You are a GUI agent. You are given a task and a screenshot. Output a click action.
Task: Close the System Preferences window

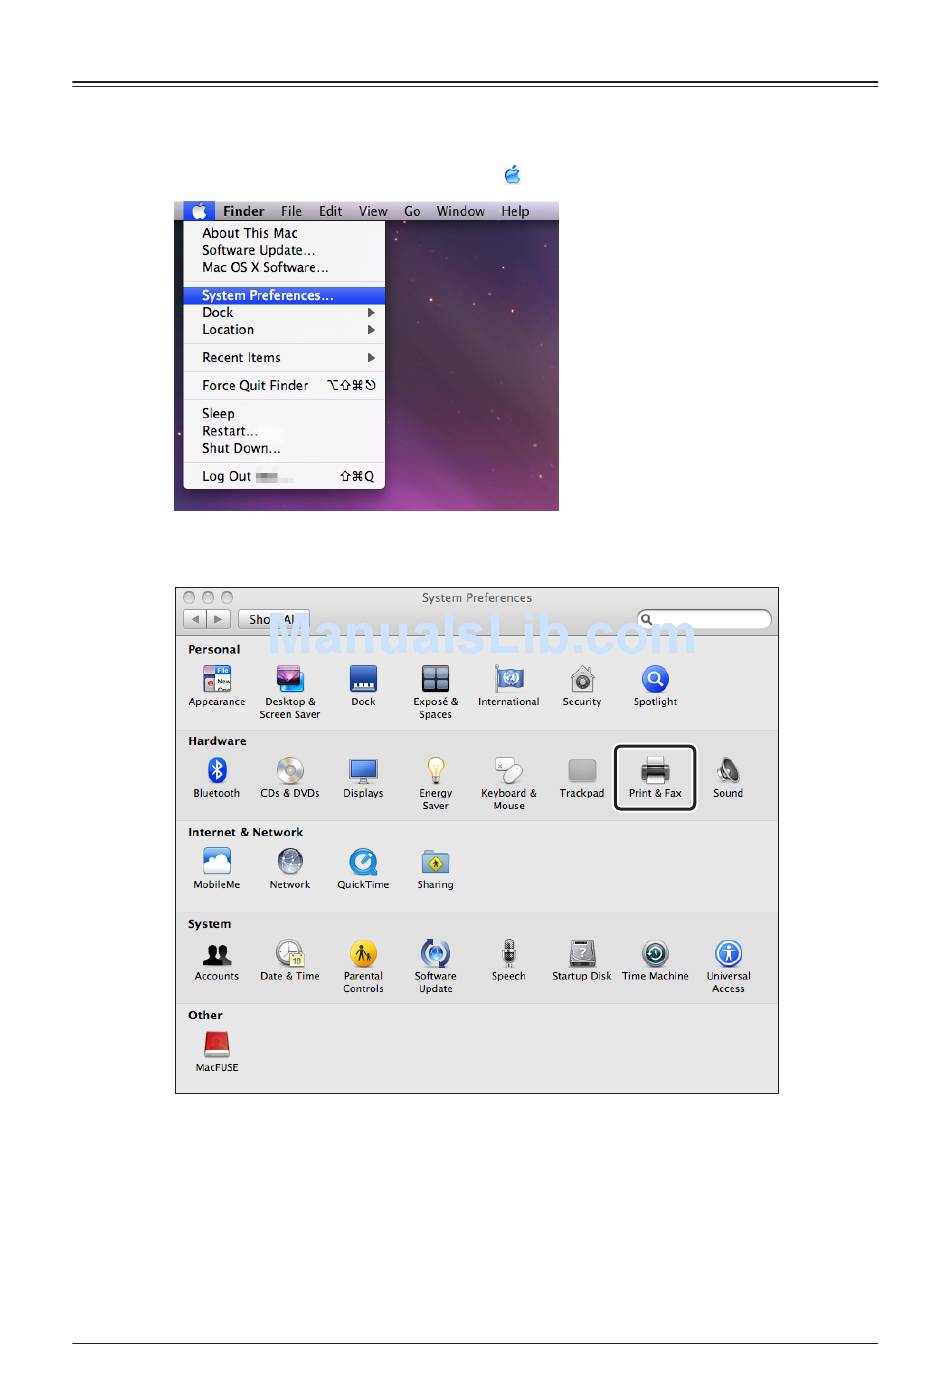[x=189, y=598]
